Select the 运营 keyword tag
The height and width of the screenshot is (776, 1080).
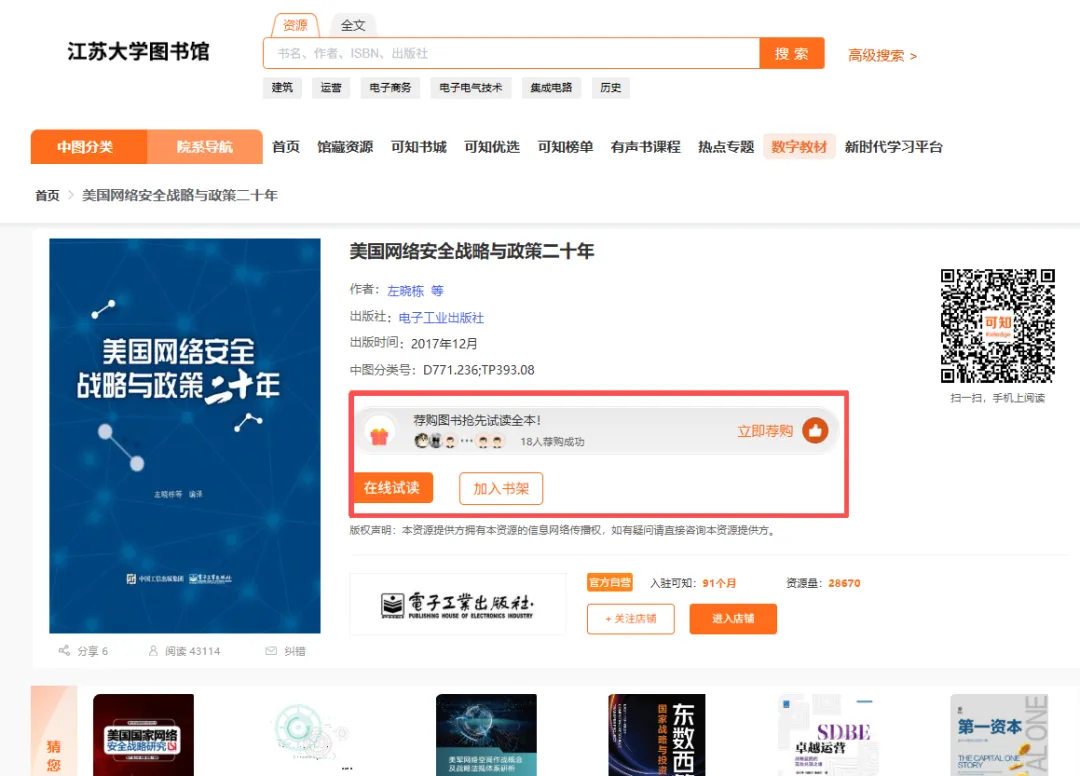[x=331, y=87]
